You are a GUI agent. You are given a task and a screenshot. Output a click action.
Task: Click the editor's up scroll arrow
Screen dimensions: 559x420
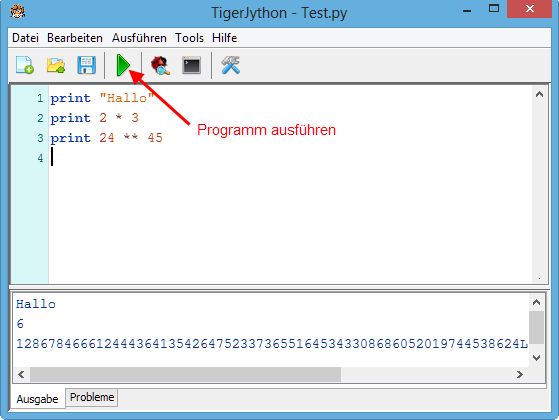[539, 94]
